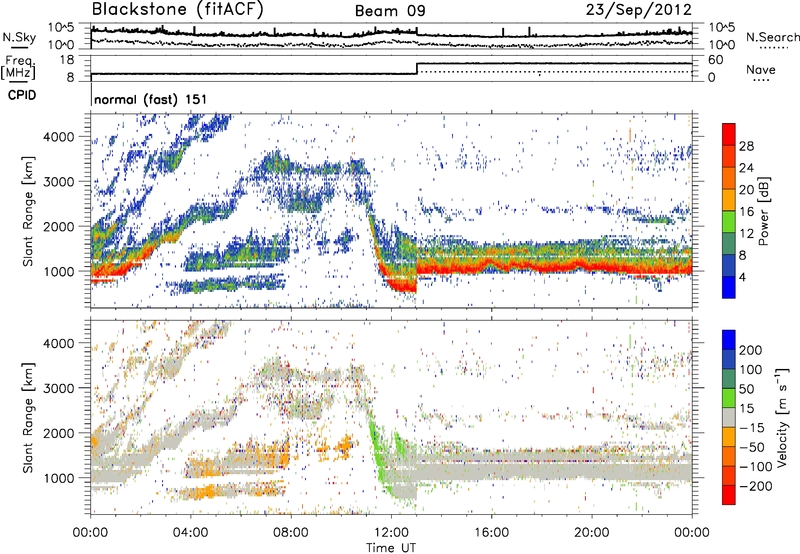The height and width of the screenshot is (554, 800).
Task: Click the 'Blackstone (fitACF)' title text
Action: 177,9
